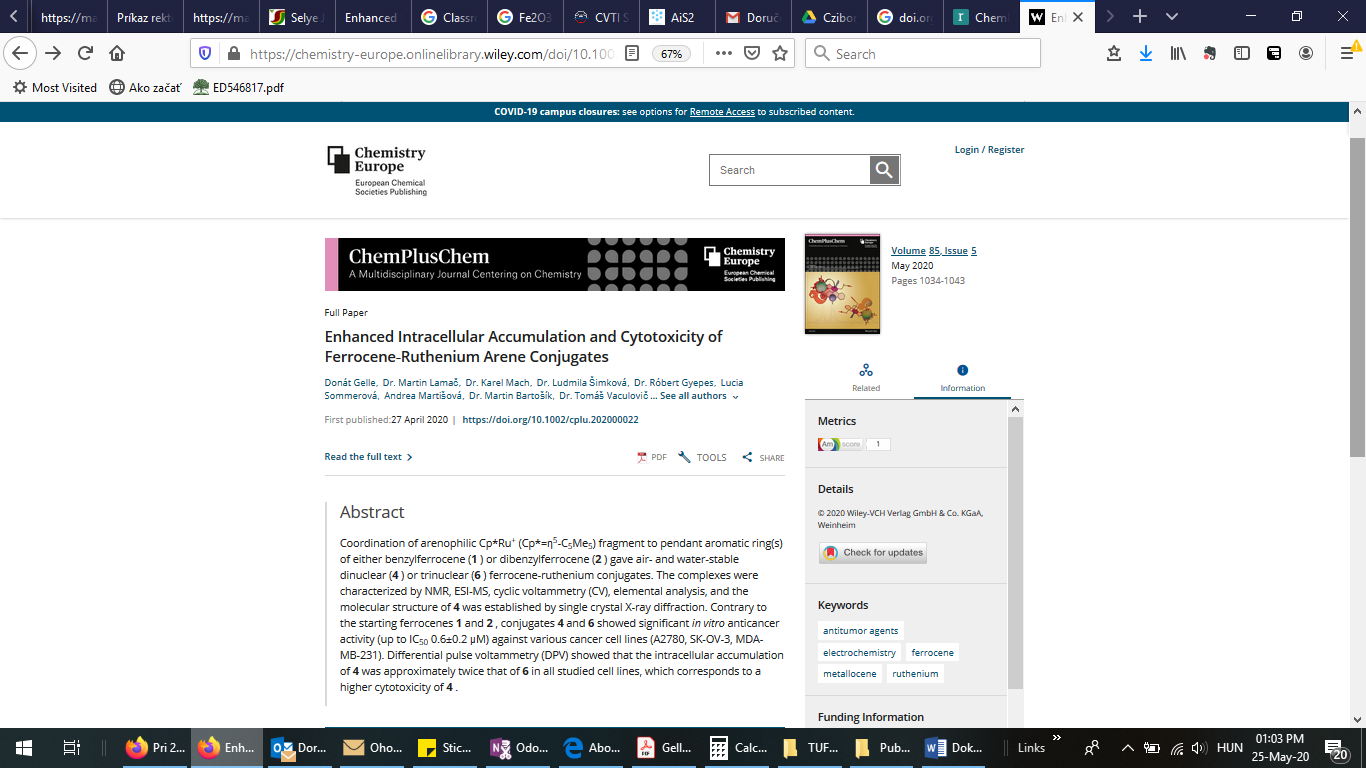Screen dimensions: 1366x768
Task: Select the Information tab
Action: (962, 378)
